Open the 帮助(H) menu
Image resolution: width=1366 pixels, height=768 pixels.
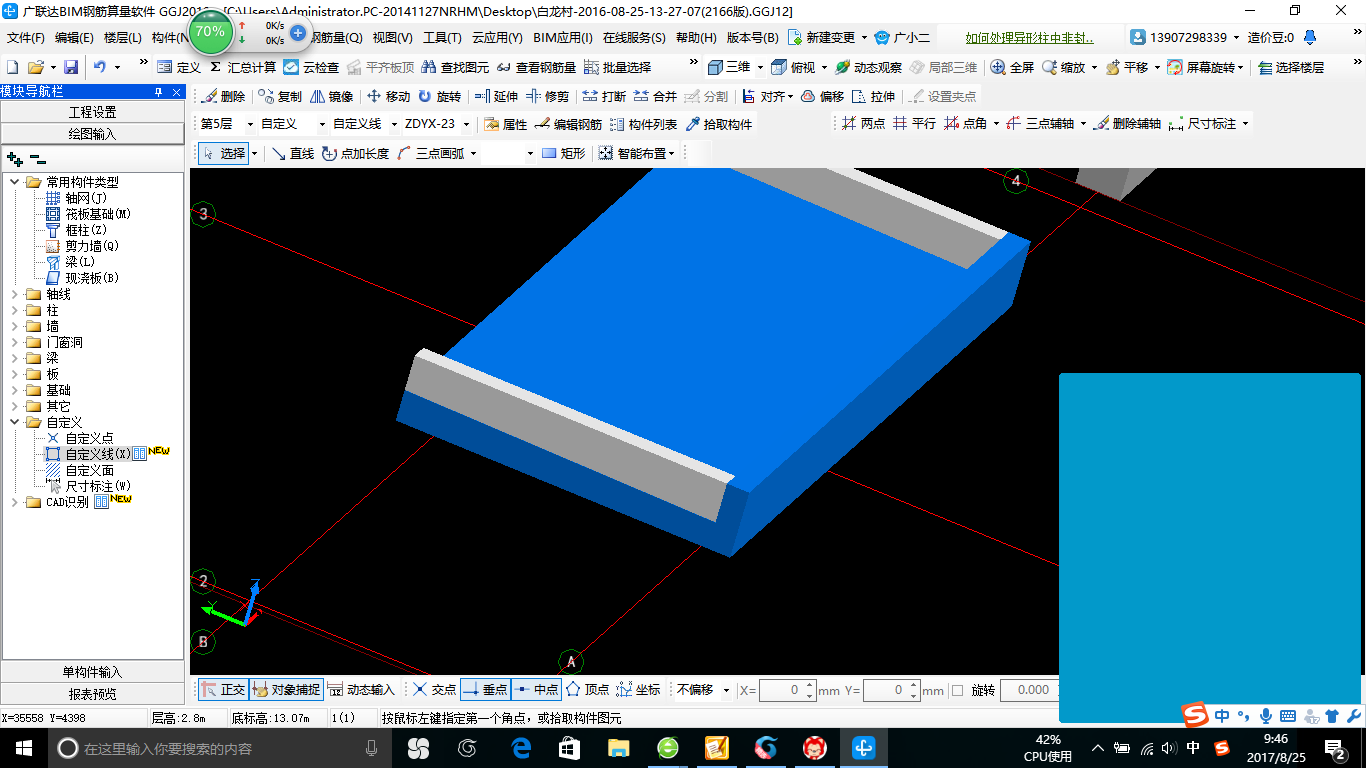696,38
